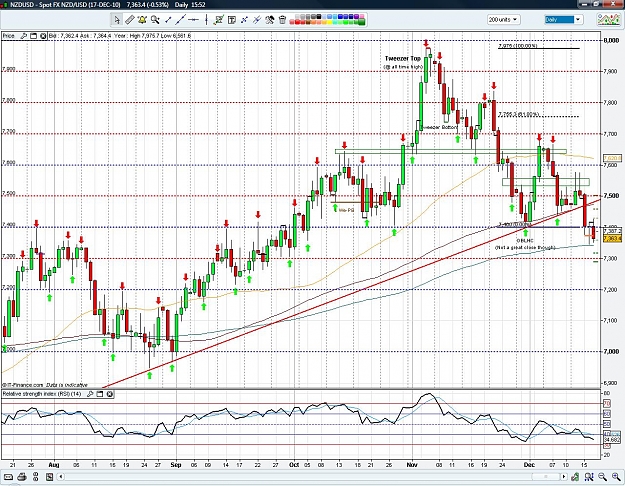Click the 'Nov' date axis label
Viewport: 625px width, 486px height.
412,464
